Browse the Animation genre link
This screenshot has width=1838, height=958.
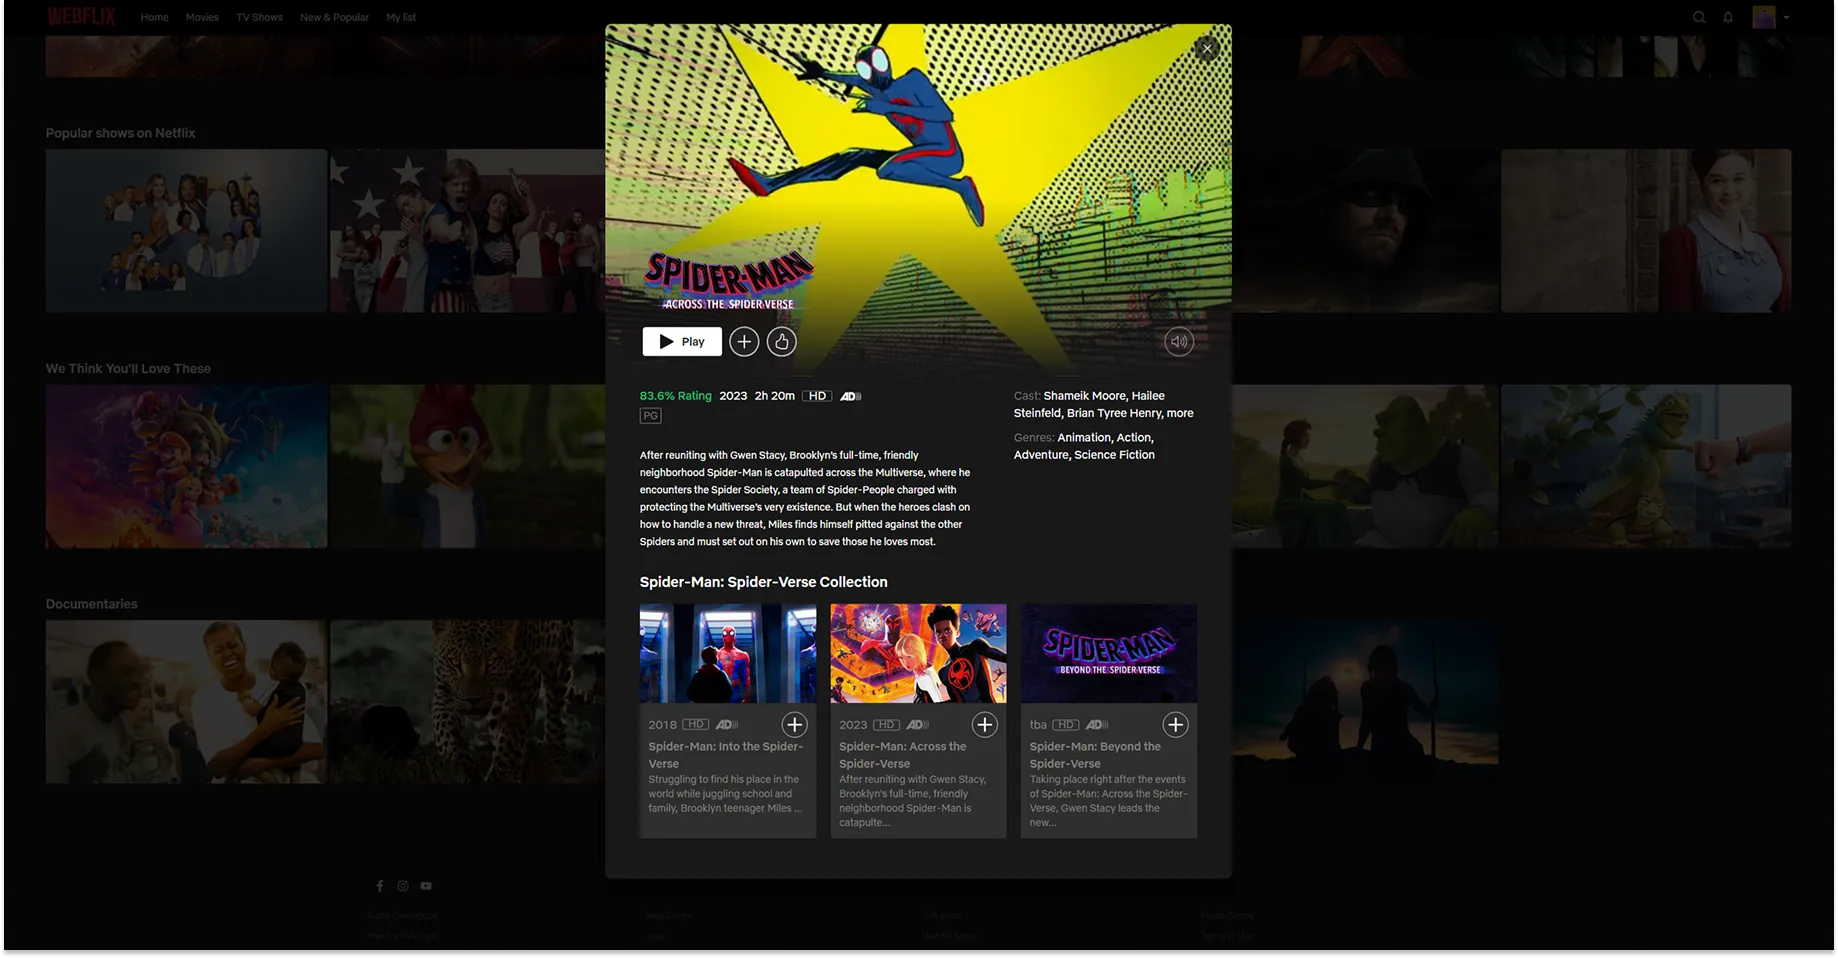[1086, 437]
